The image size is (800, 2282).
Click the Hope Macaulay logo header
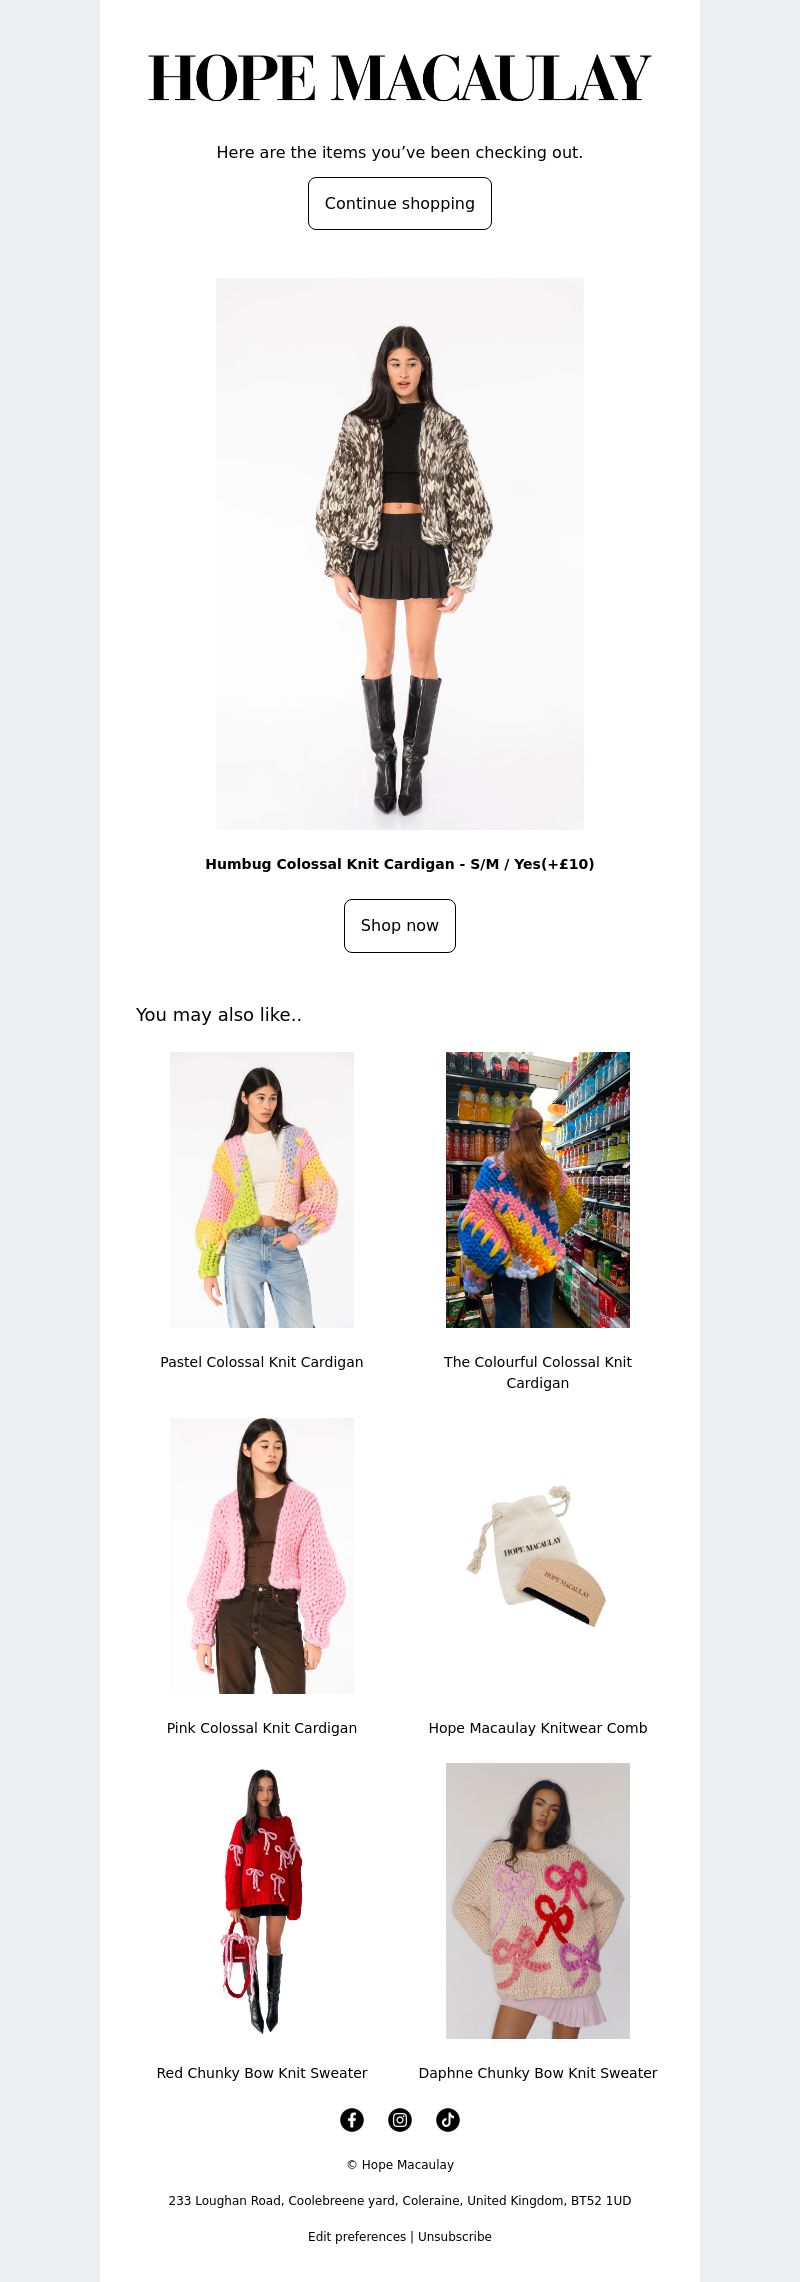pos(400,79)
